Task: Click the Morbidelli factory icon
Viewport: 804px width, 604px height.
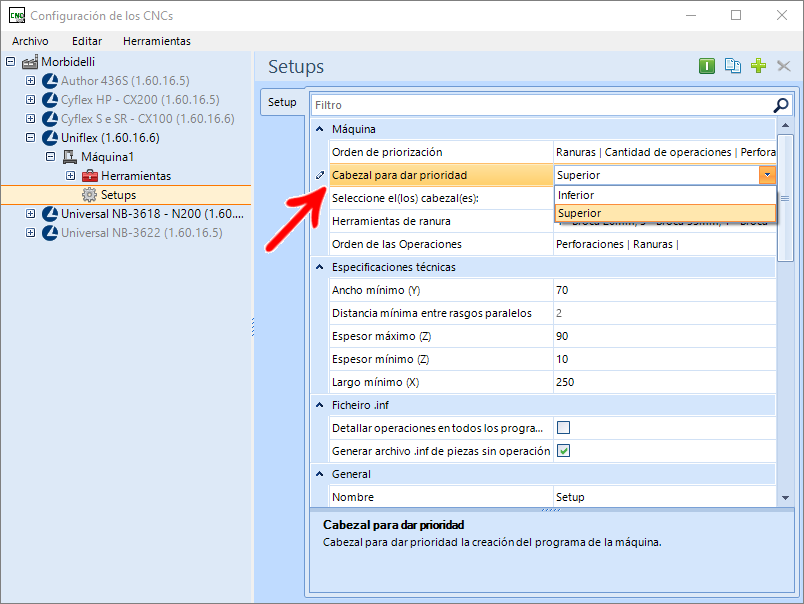Action: pos(30,62)
